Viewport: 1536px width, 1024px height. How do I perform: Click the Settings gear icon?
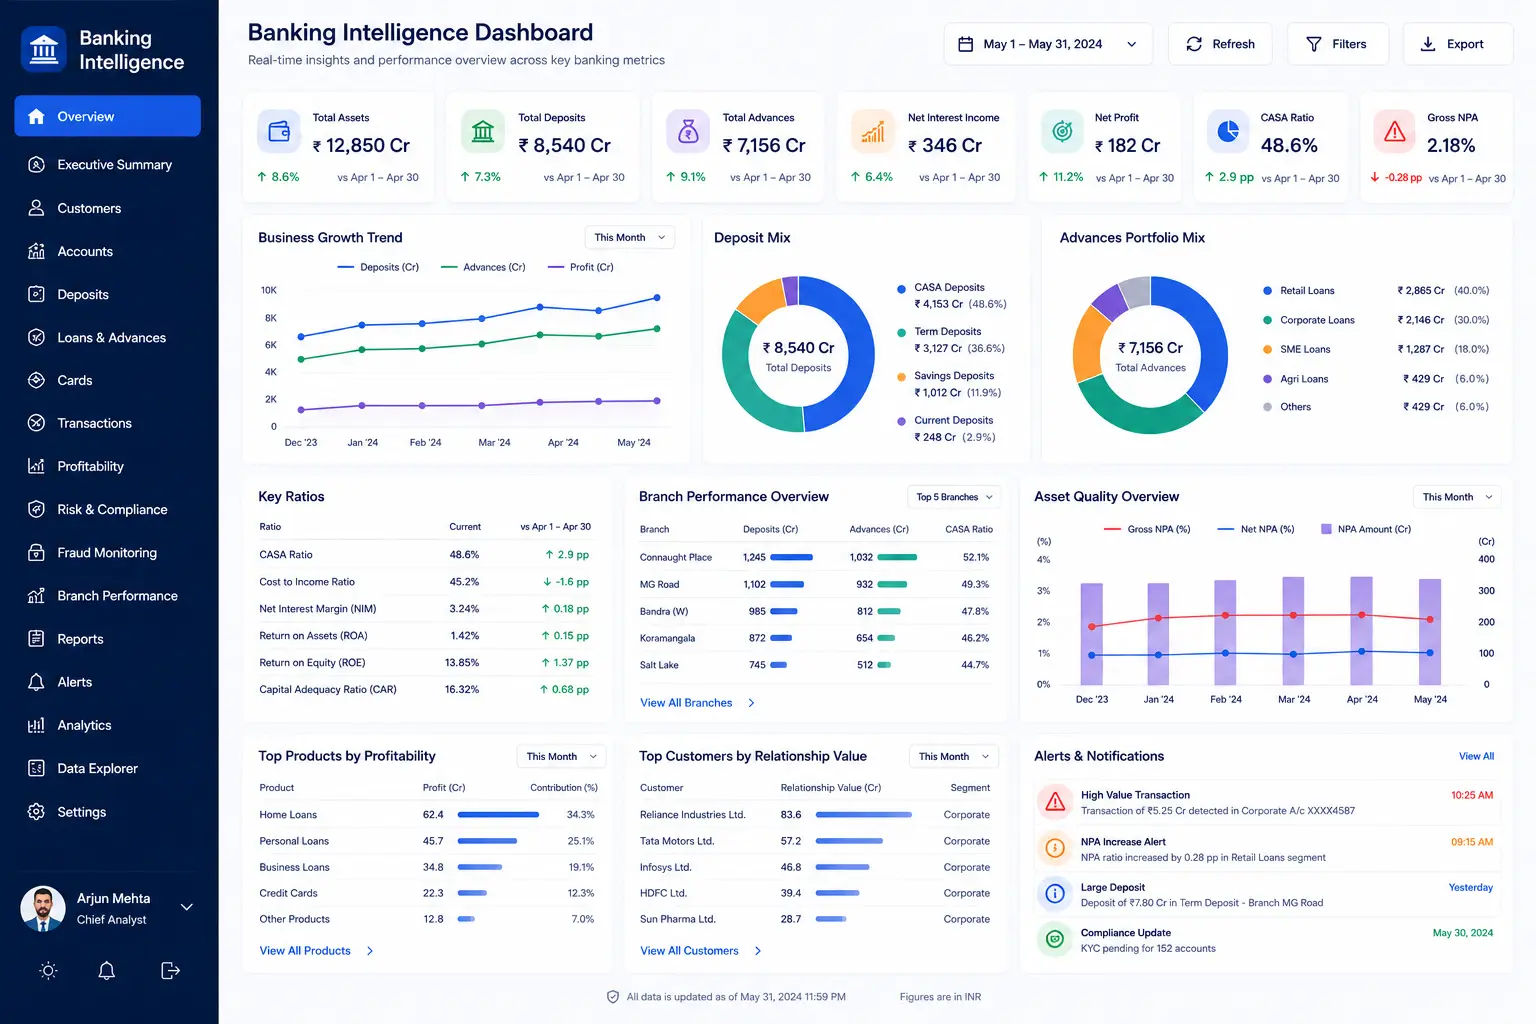pyautogui.click(x=36, y=811)
